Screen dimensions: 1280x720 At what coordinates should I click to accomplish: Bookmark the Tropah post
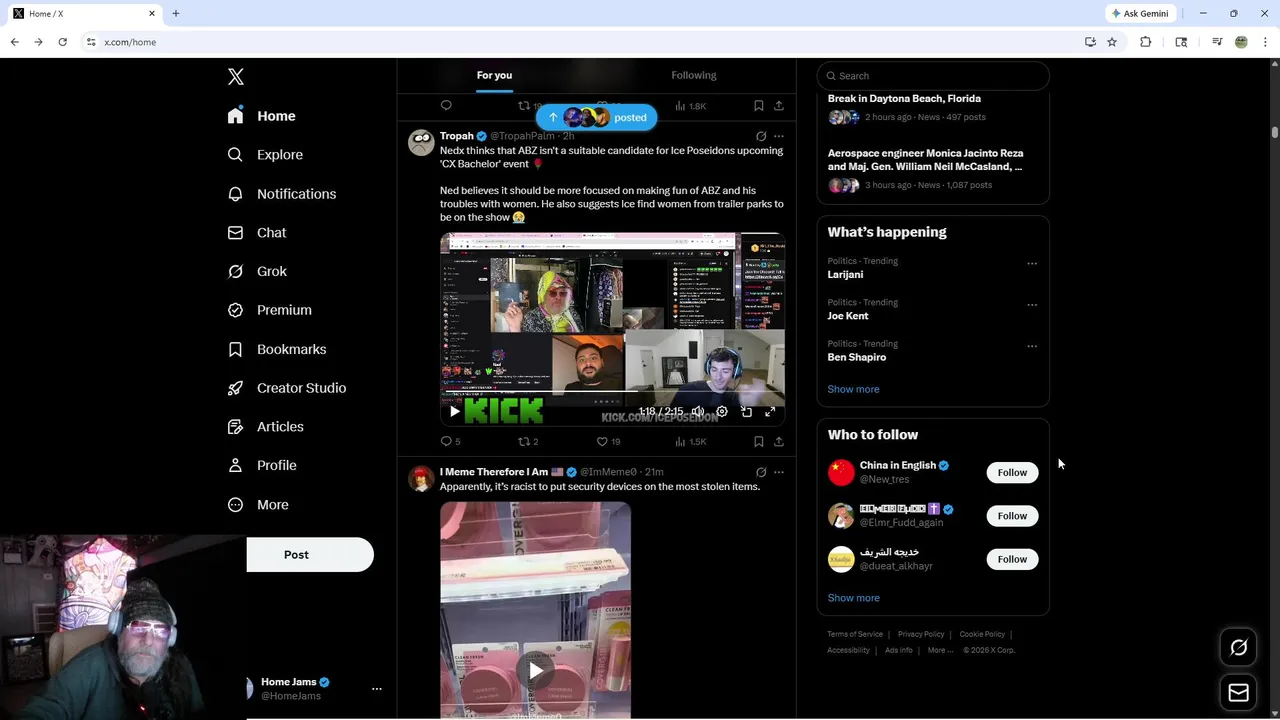point(759,441)
